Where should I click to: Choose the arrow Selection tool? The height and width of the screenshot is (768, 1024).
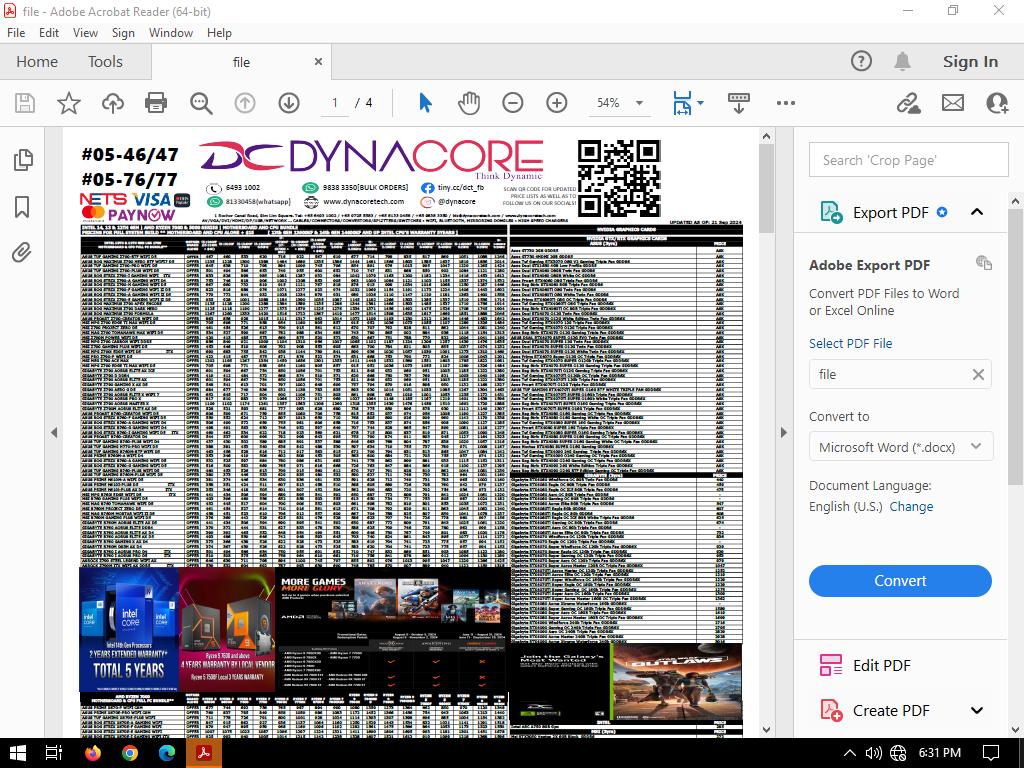[425, 103]
